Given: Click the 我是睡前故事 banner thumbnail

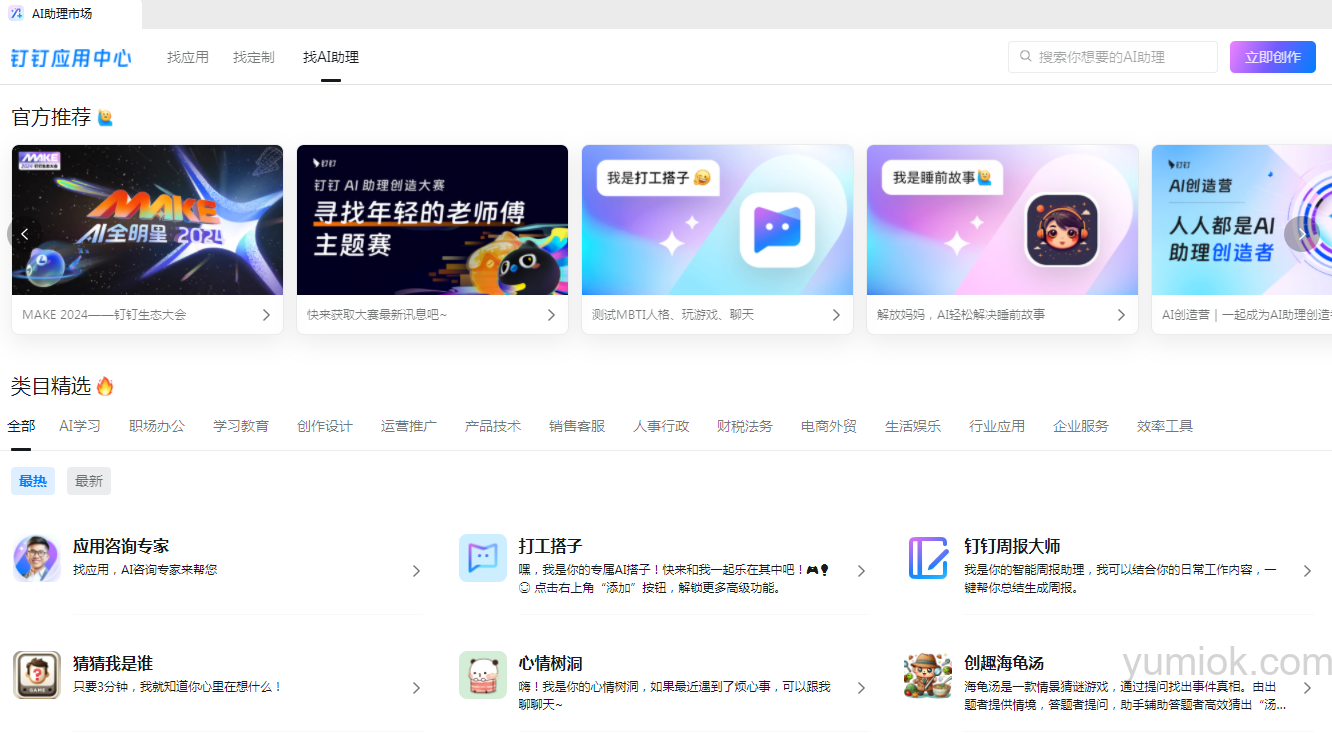Looking at the screenshot, I should (1002, 220).
